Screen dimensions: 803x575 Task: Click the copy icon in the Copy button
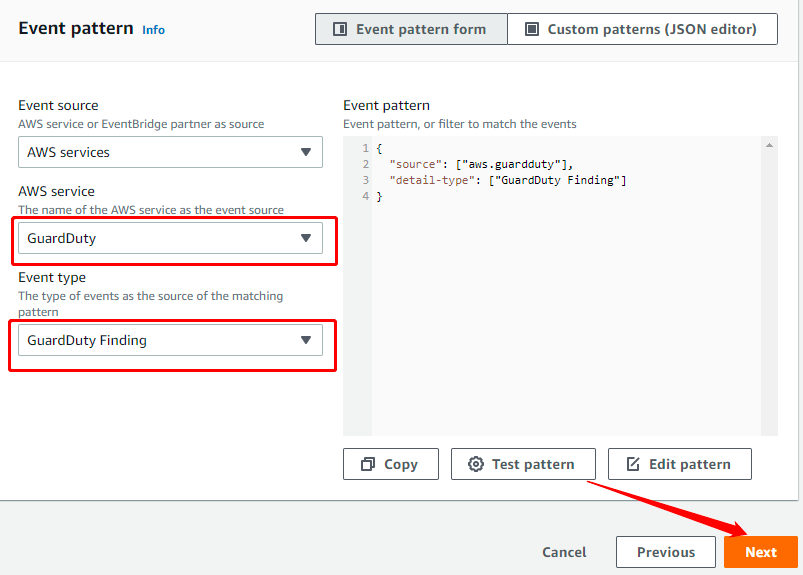[x=368, y=464]
